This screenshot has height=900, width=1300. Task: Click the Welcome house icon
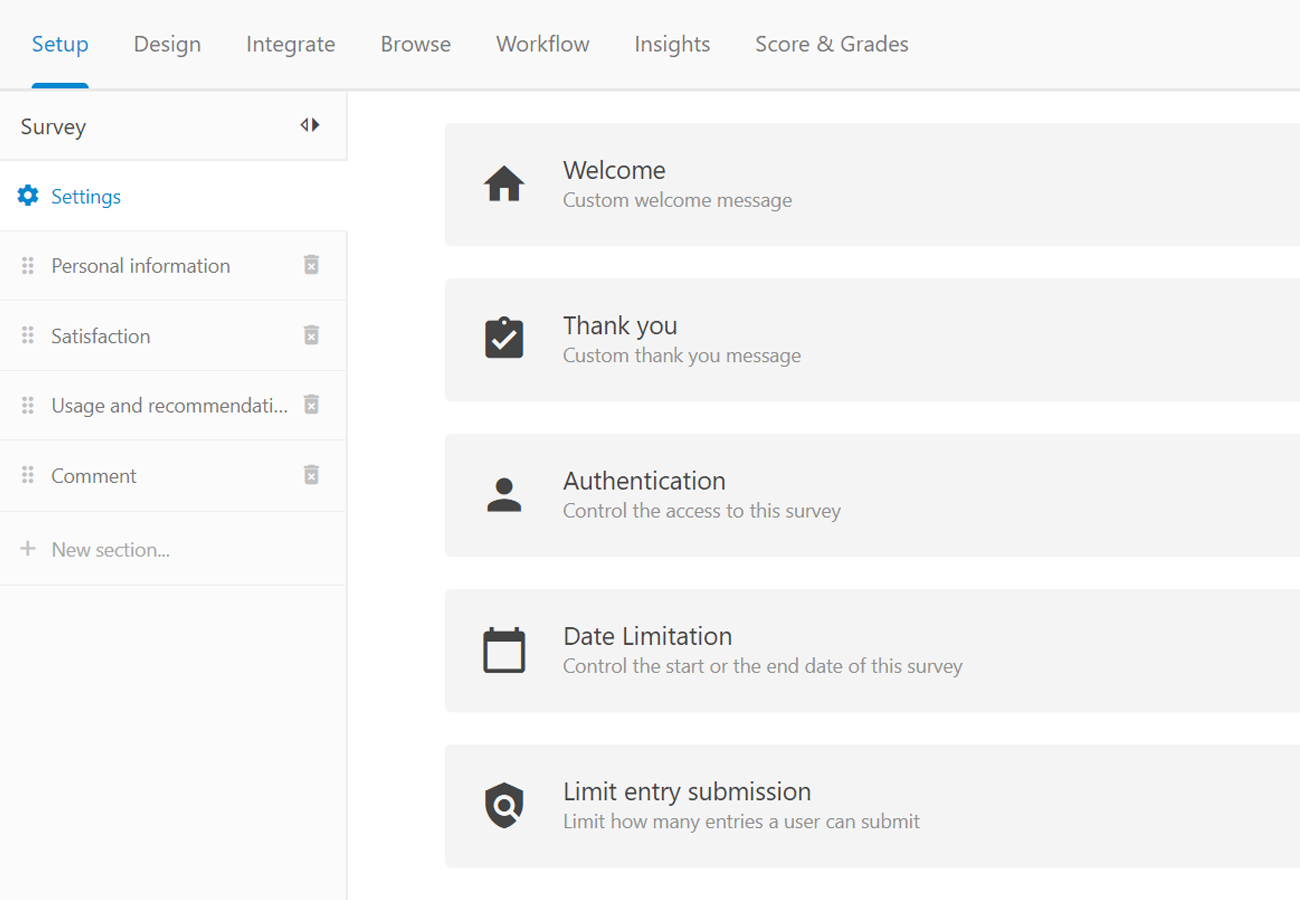click(504, 184)
